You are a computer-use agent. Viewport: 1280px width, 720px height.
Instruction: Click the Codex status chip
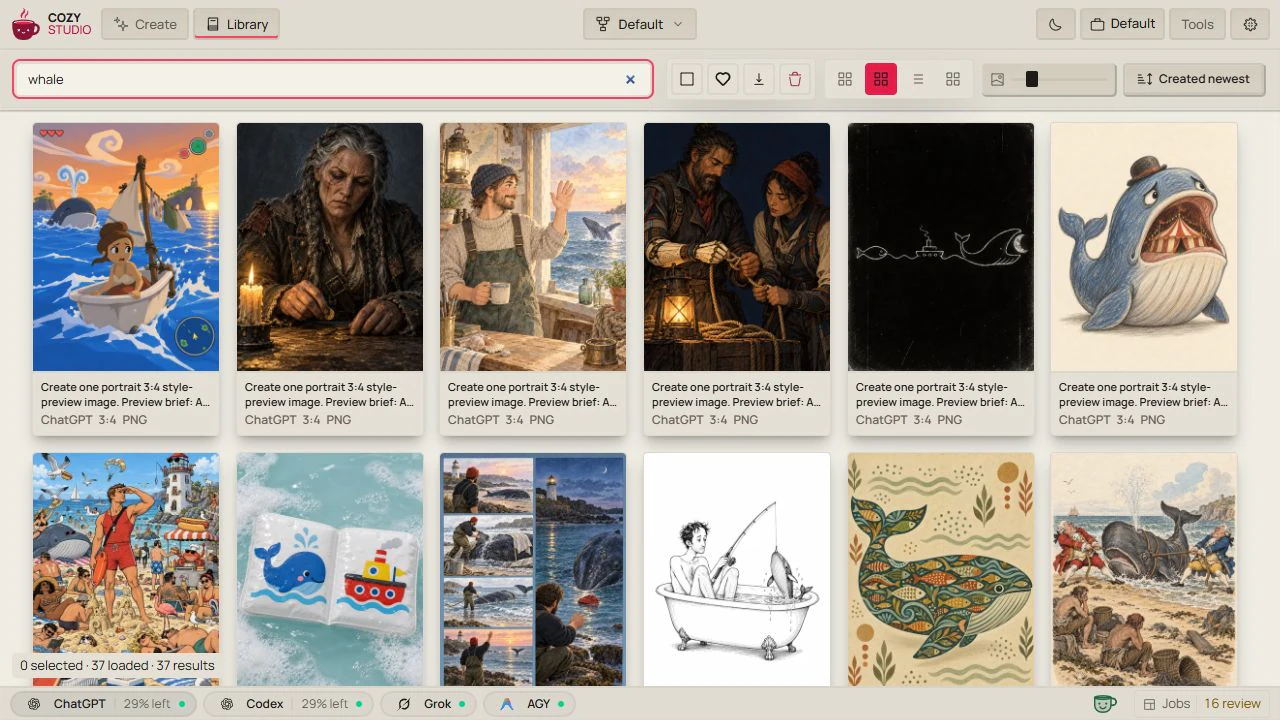[290, 704]
